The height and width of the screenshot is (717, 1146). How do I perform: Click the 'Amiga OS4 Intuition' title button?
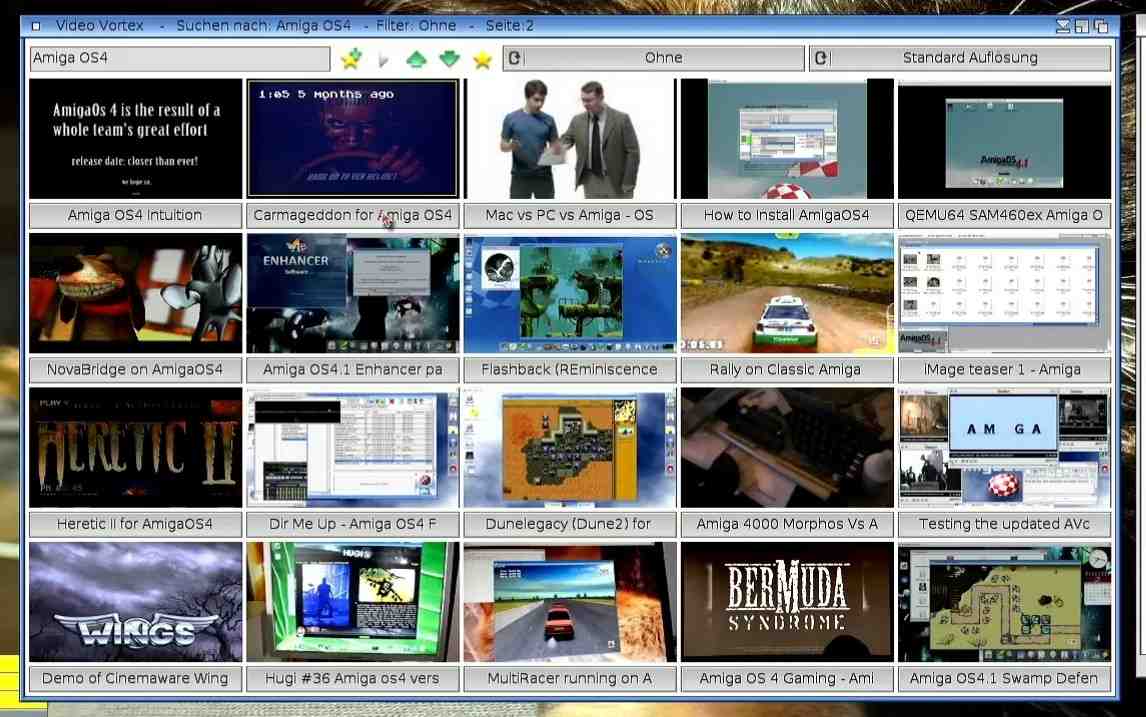pyautogui.click(x=135, y=215)
